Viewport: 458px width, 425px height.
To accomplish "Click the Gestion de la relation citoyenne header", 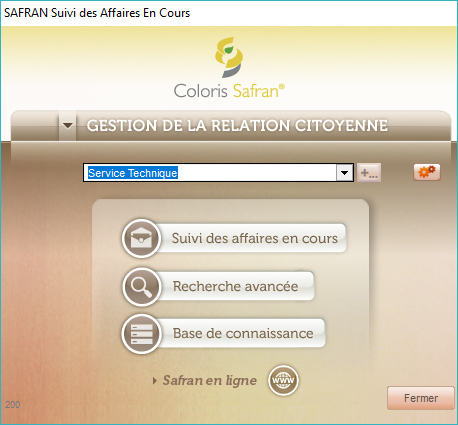I will click(x=237, y=126).
